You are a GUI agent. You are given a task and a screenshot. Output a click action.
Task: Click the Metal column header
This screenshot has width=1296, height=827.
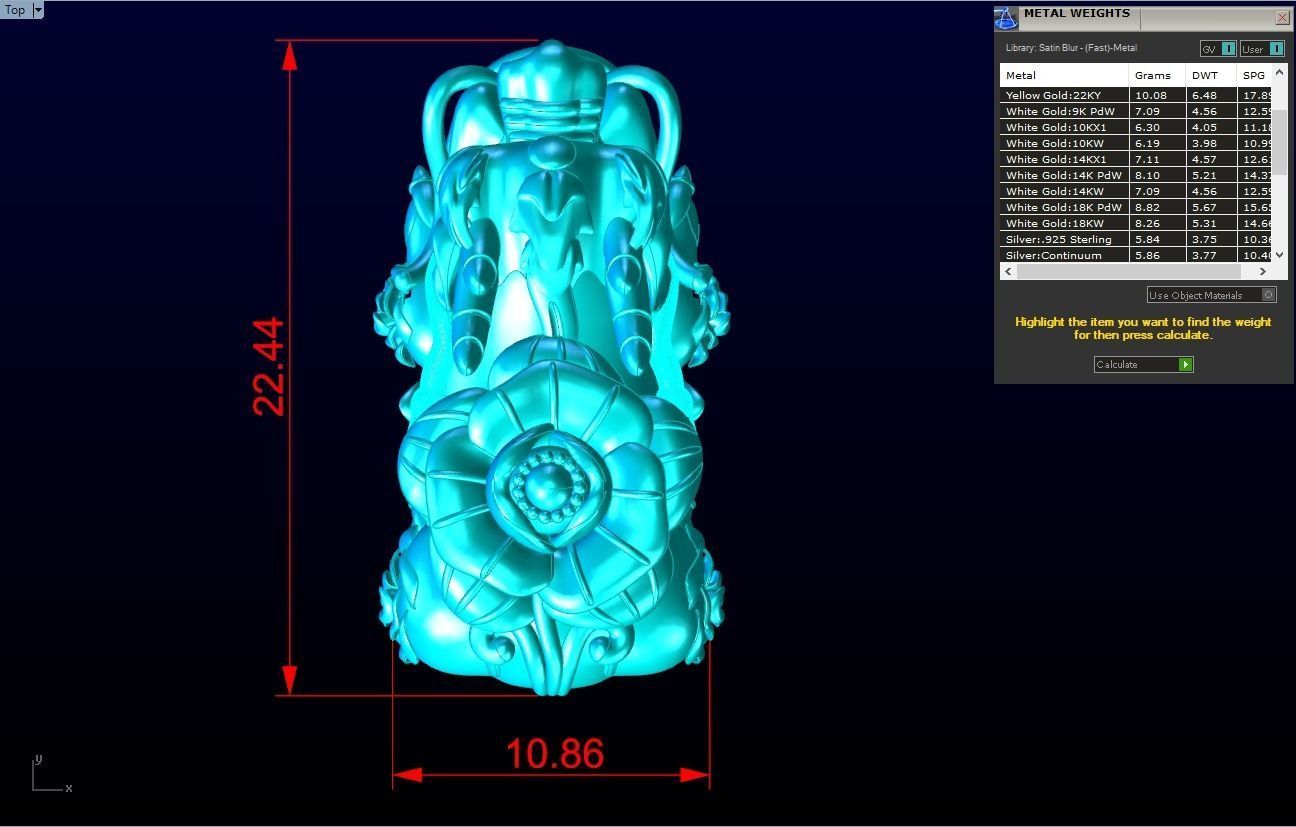(x=1064, y=75)
